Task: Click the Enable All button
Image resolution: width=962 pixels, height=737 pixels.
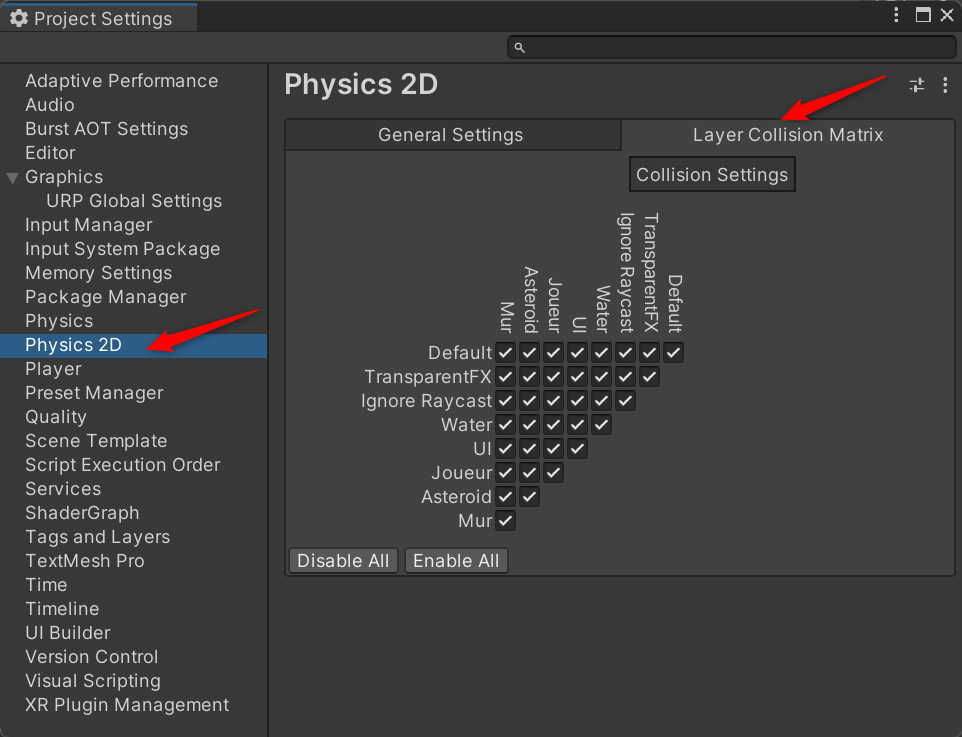Action: (456, 560)
